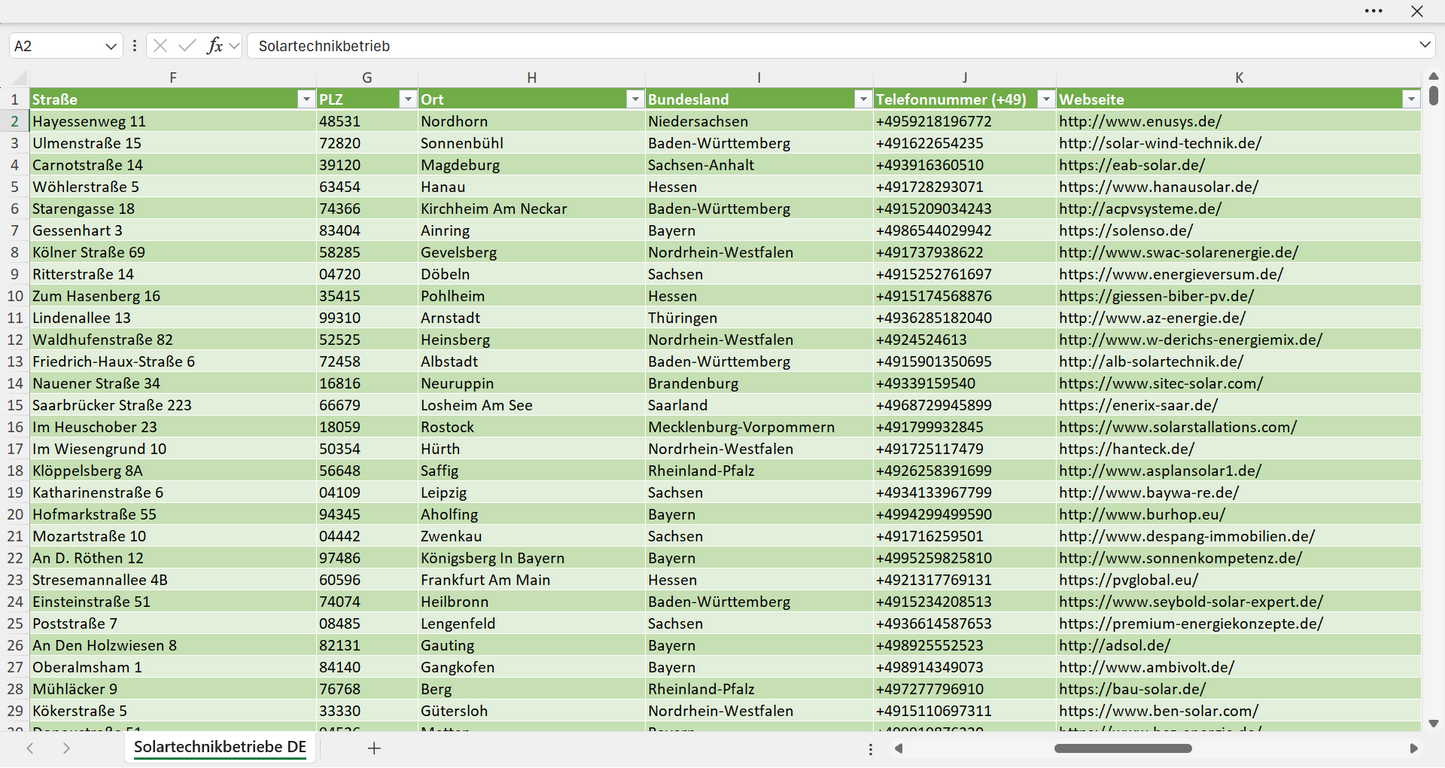The width and height of the screenshot is (1445, 768).
Task: Click the sheet tab bar splitter dots
Action: click(x=871, y=748)
